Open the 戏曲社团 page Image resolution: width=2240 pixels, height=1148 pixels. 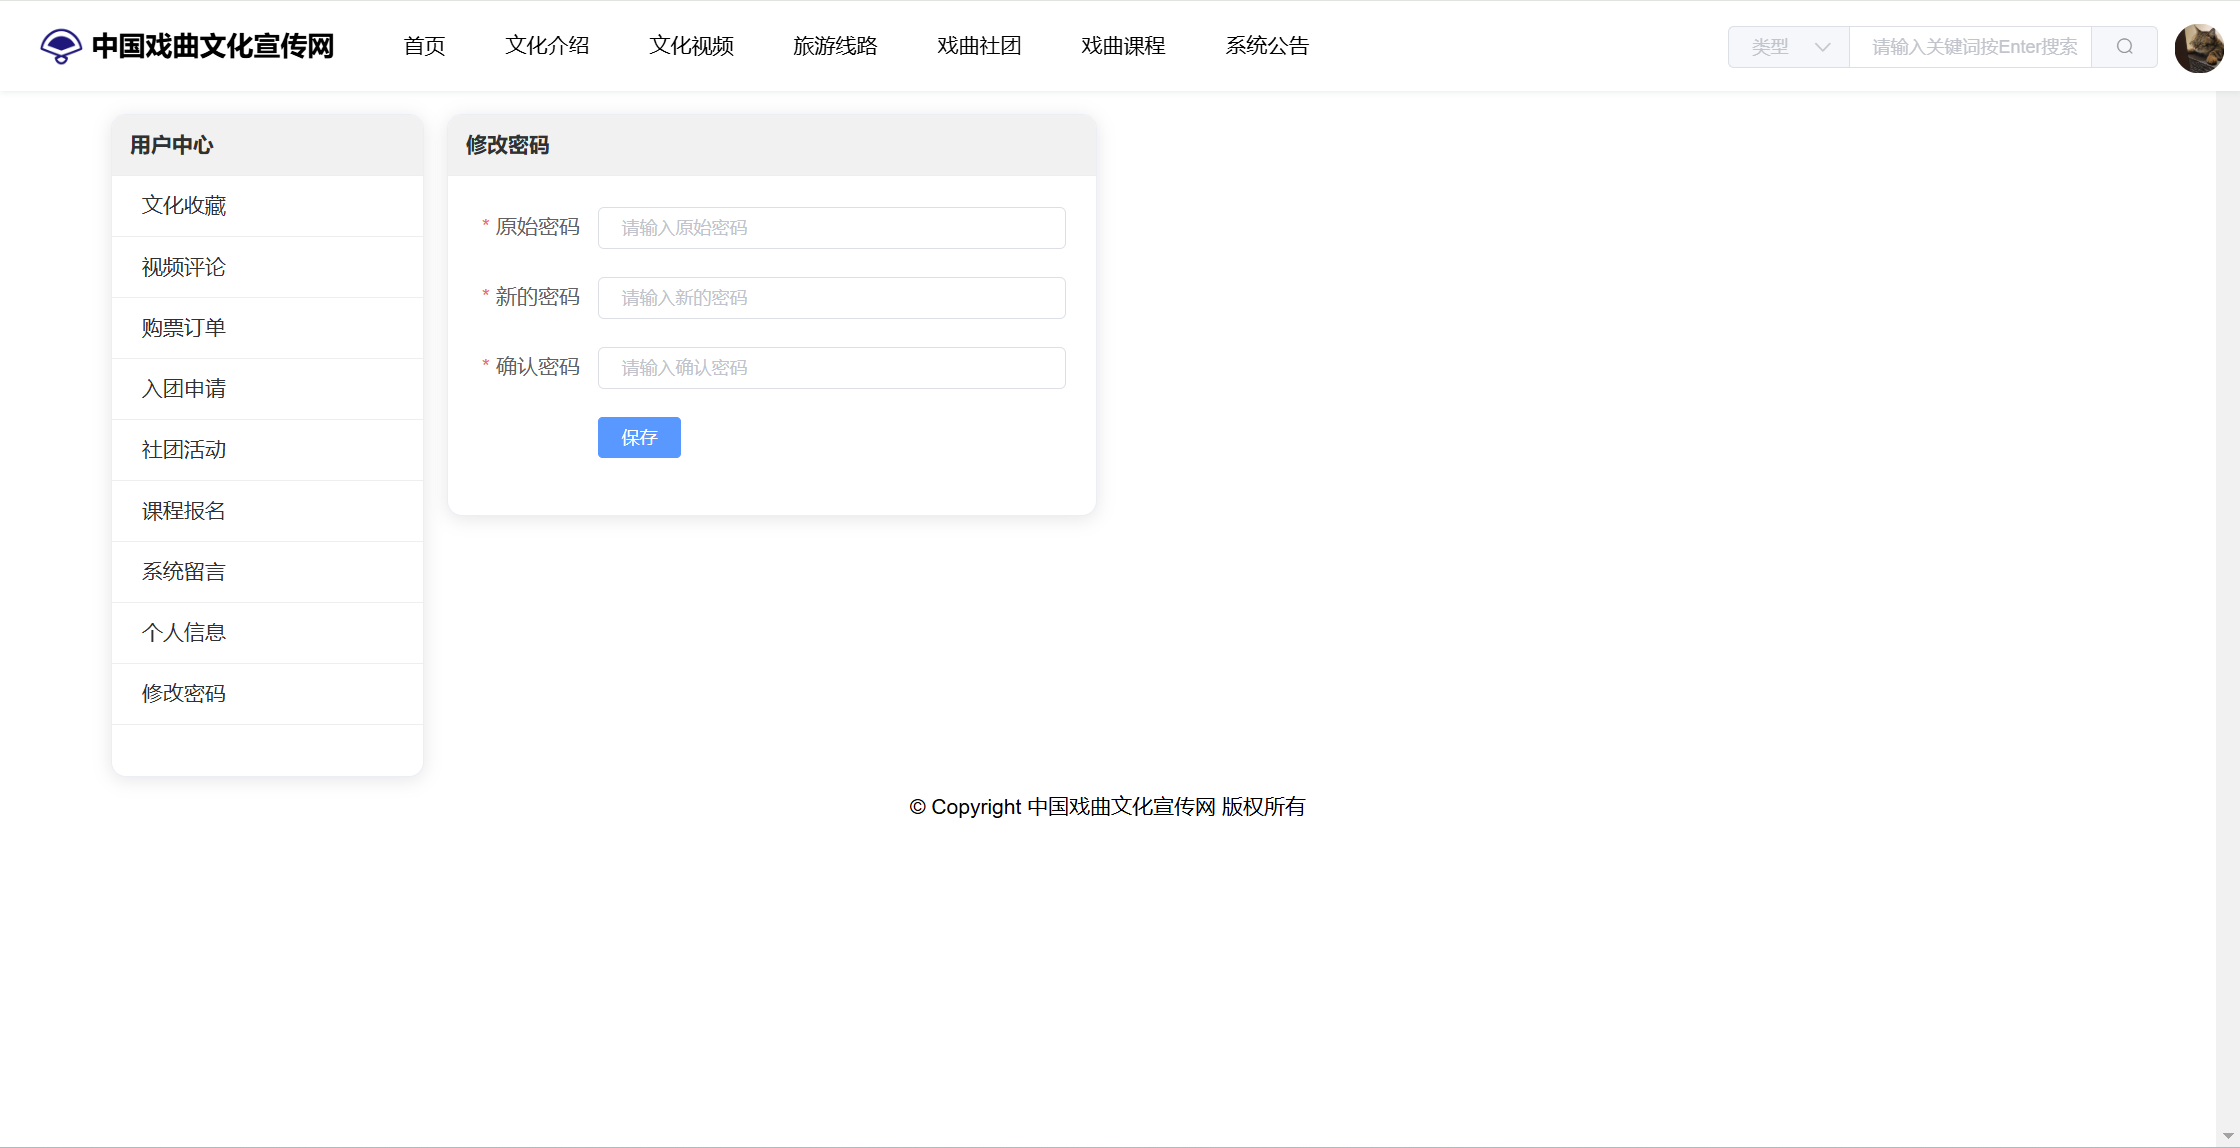tap(979, 46)
